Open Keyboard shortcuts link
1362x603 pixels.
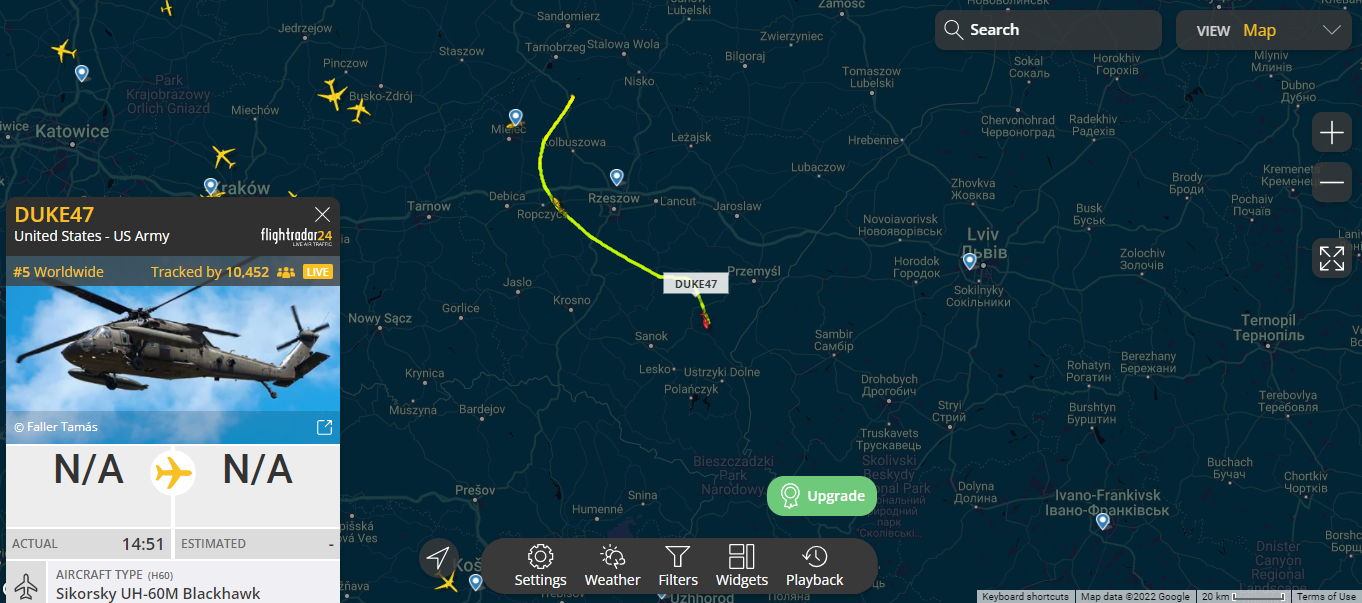tap(1025, 597)
